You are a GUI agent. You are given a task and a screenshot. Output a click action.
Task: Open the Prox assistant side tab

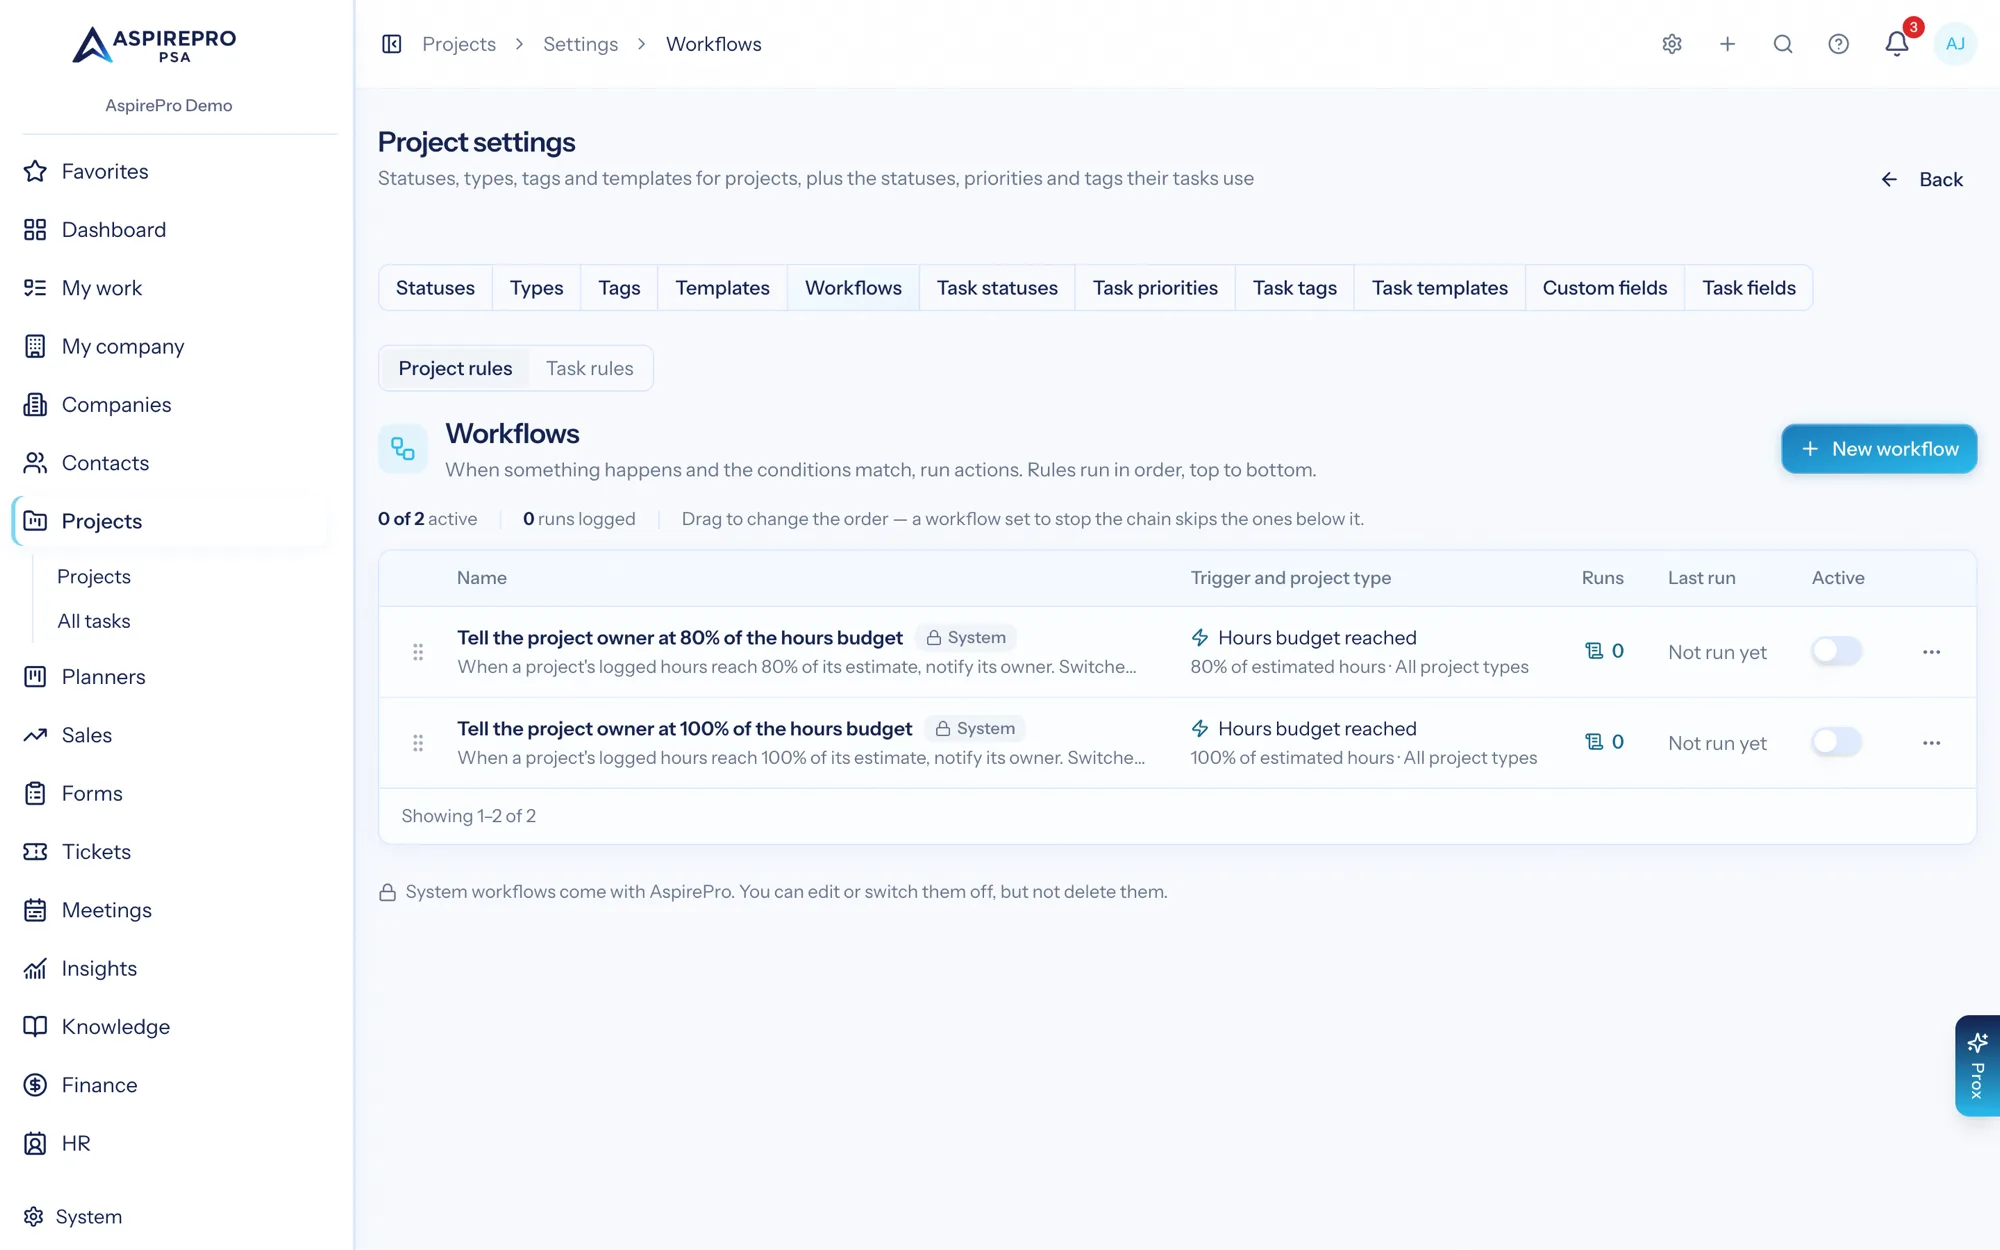[1977, 1066]
